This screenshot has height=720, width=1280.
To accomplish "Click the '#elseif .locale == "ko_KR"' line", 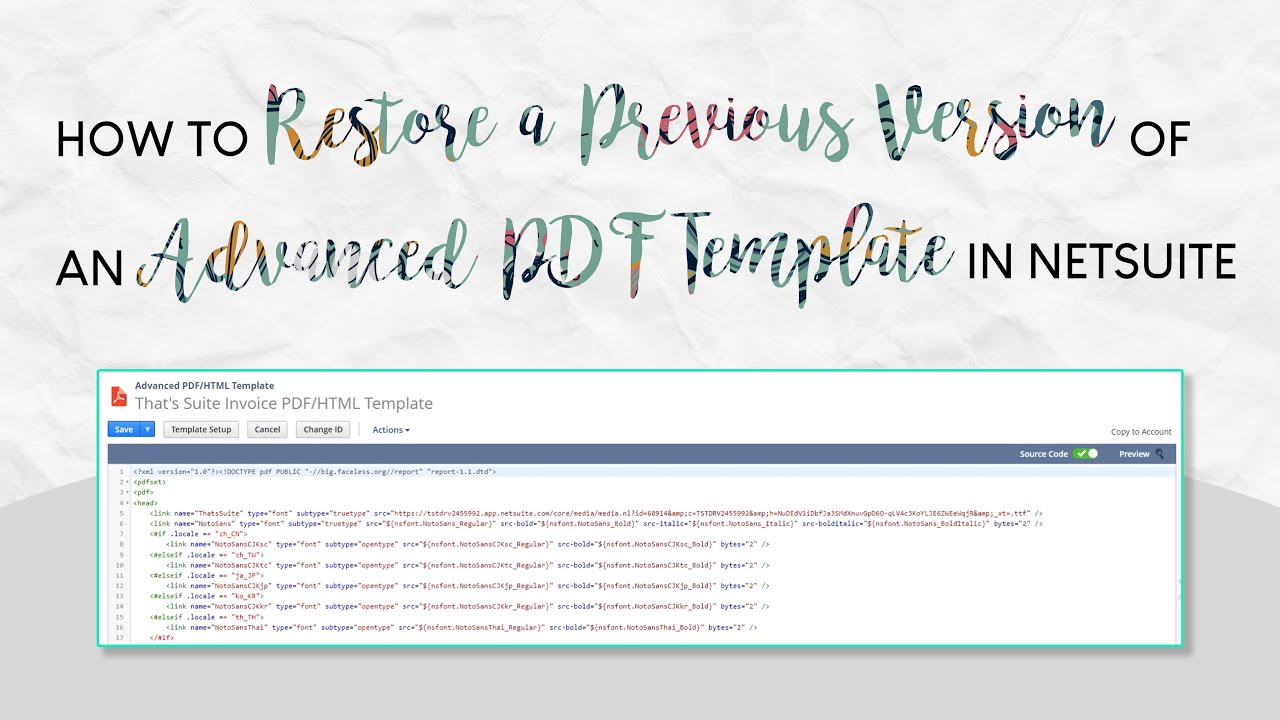I will point(205,596).
